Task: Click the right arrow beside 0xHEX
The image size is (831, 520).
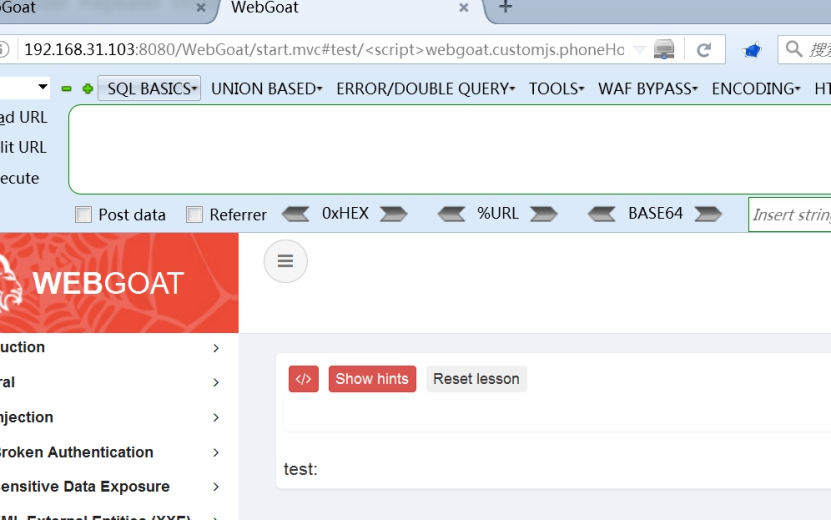Action: (393, 214)
